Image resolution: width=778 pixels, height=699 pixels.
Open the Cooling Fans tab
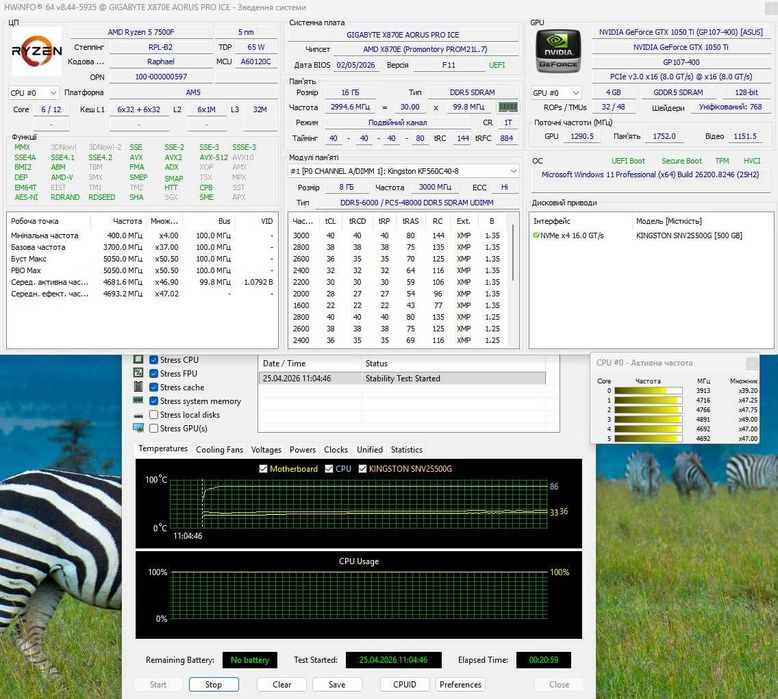pos(219,449)
